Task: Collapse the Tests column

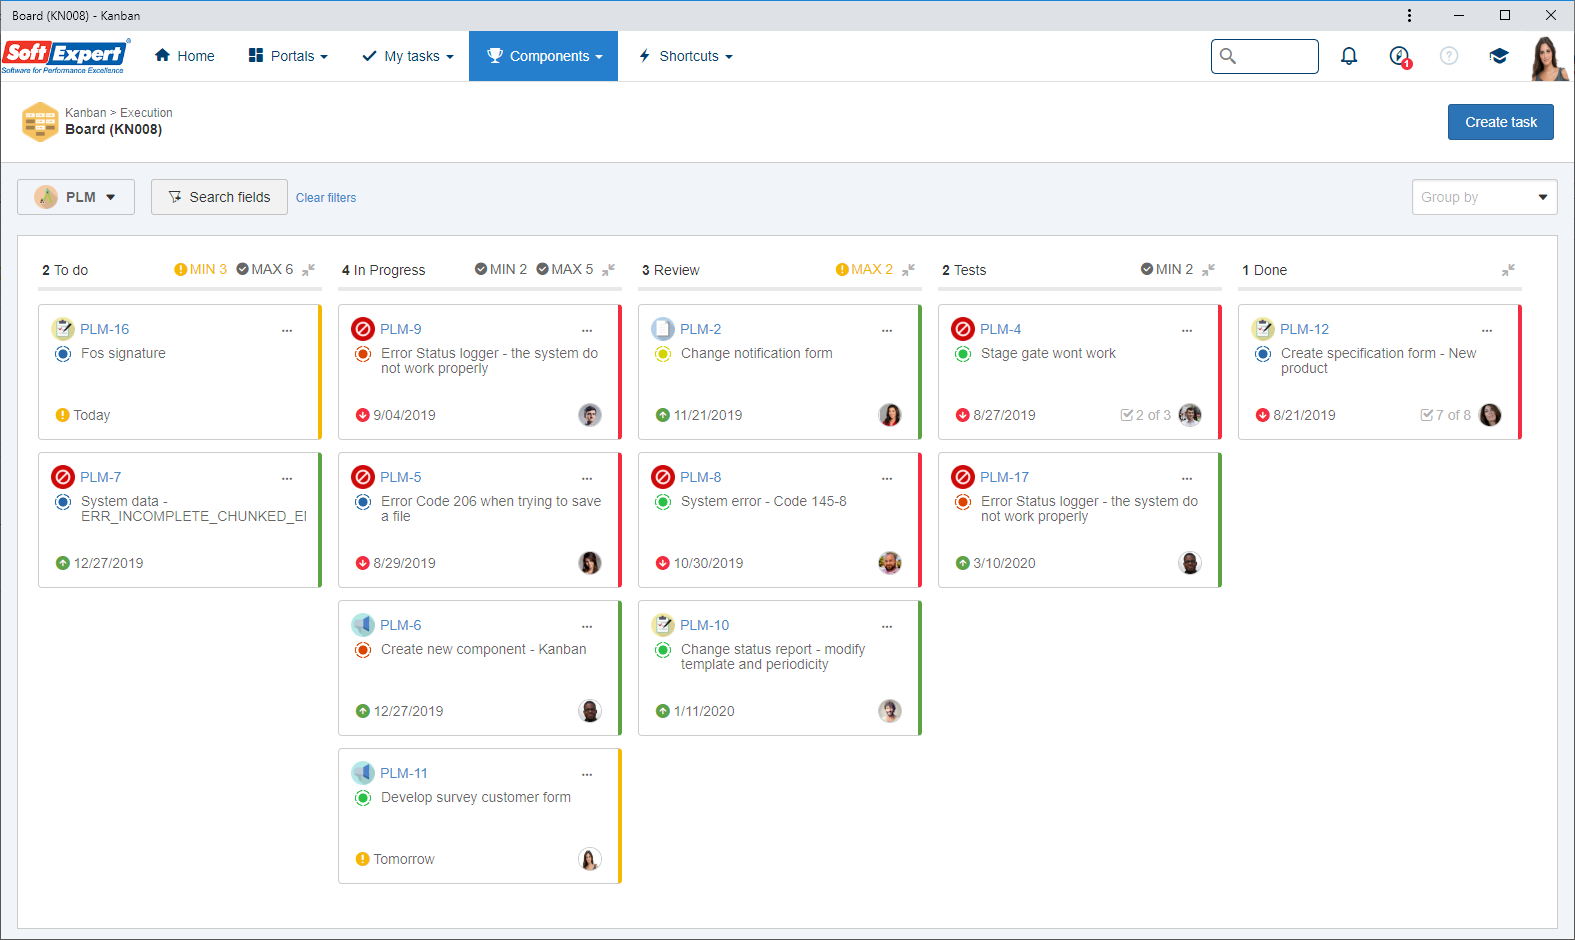Action: coord(1209,270)
